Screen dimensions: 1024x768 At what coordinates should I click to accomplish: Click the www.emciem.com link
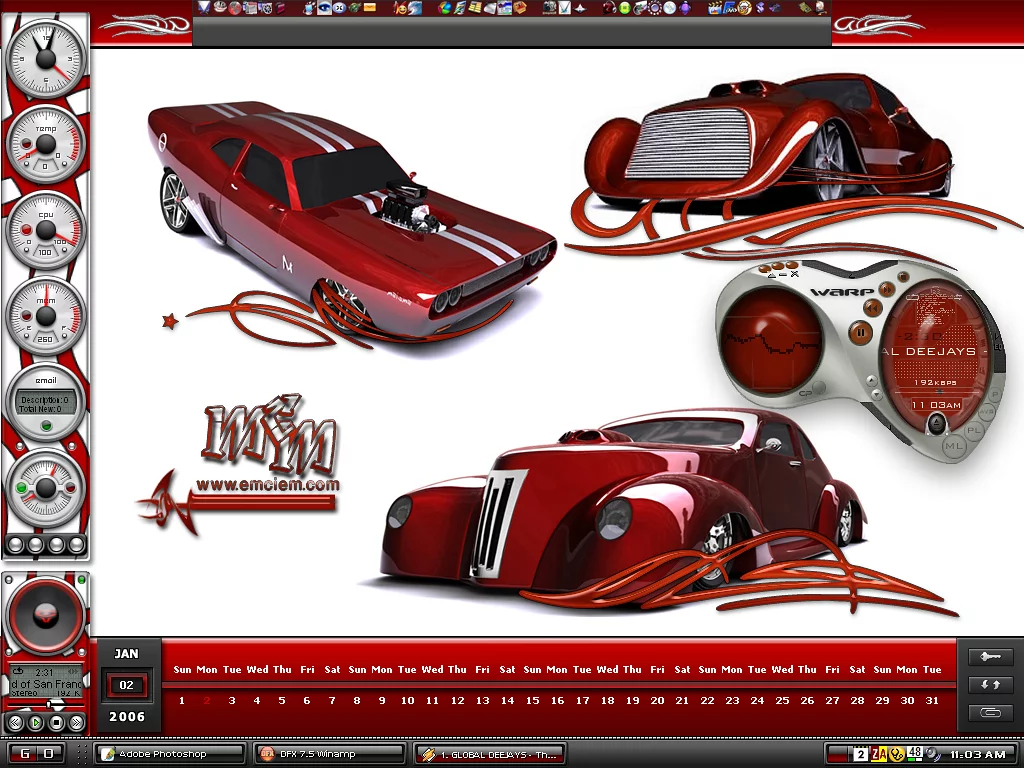(x=267, y=485)
